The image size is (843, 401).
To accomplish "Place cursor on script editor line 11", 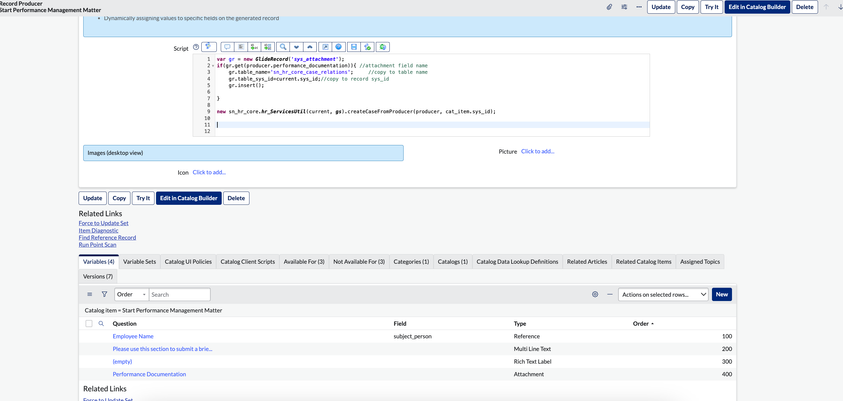I will click(x=432, y=125).
